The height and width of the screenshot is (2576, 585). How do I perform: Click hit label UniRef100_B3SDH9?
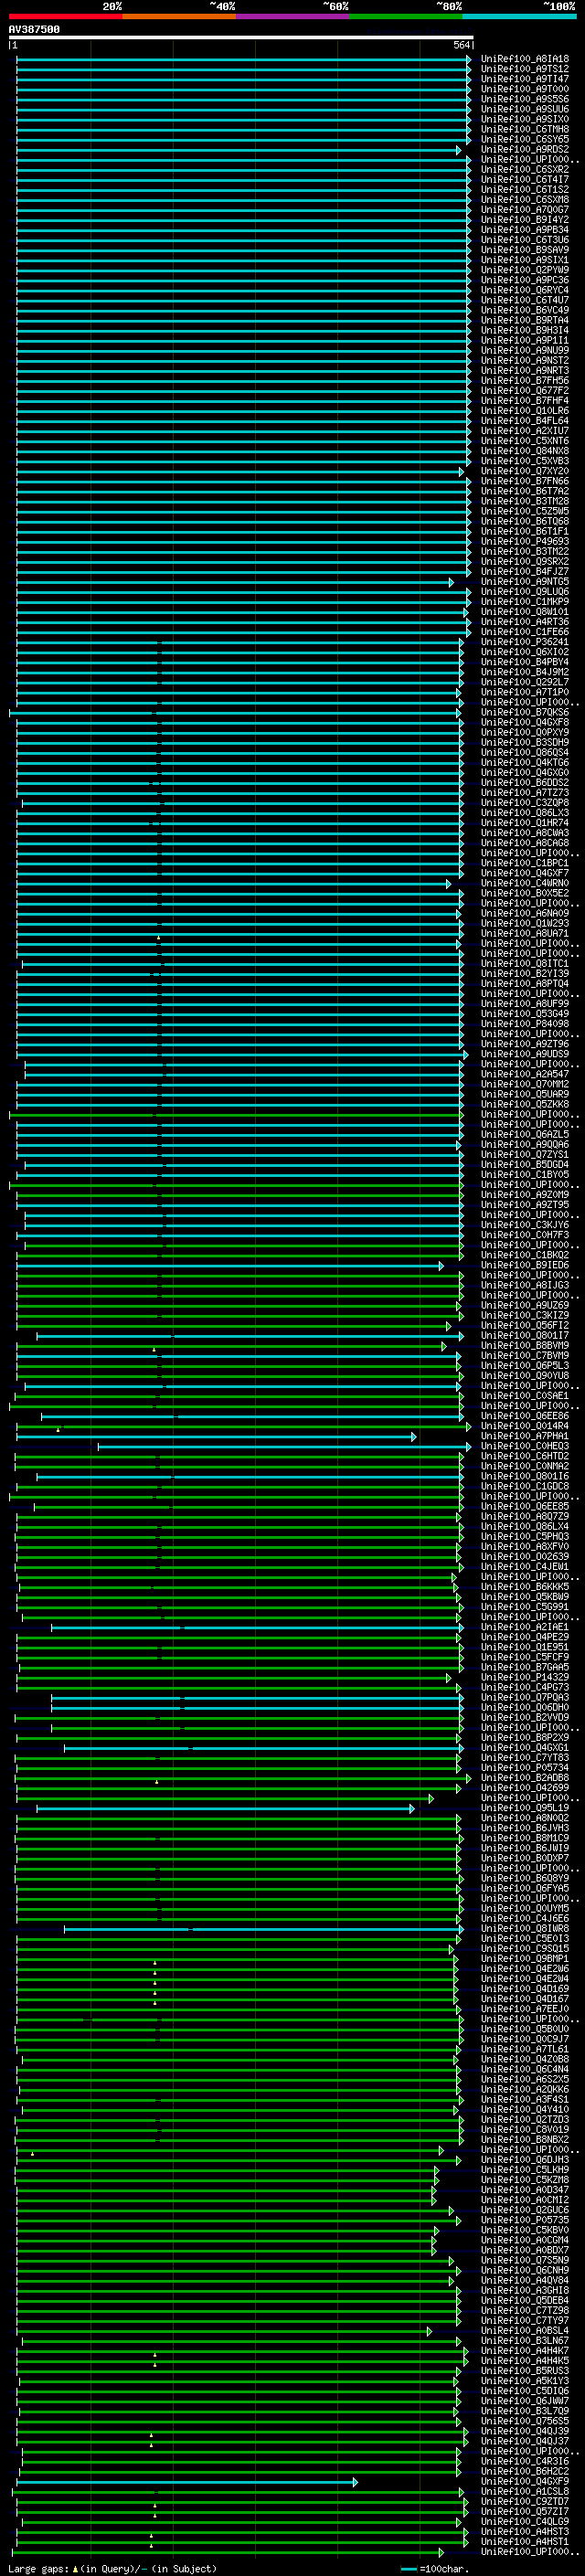tap(525, 743)
